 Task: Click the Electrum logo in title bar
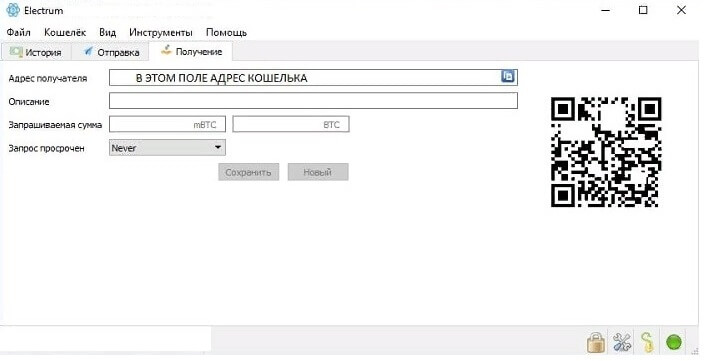[x=13, y=10]
